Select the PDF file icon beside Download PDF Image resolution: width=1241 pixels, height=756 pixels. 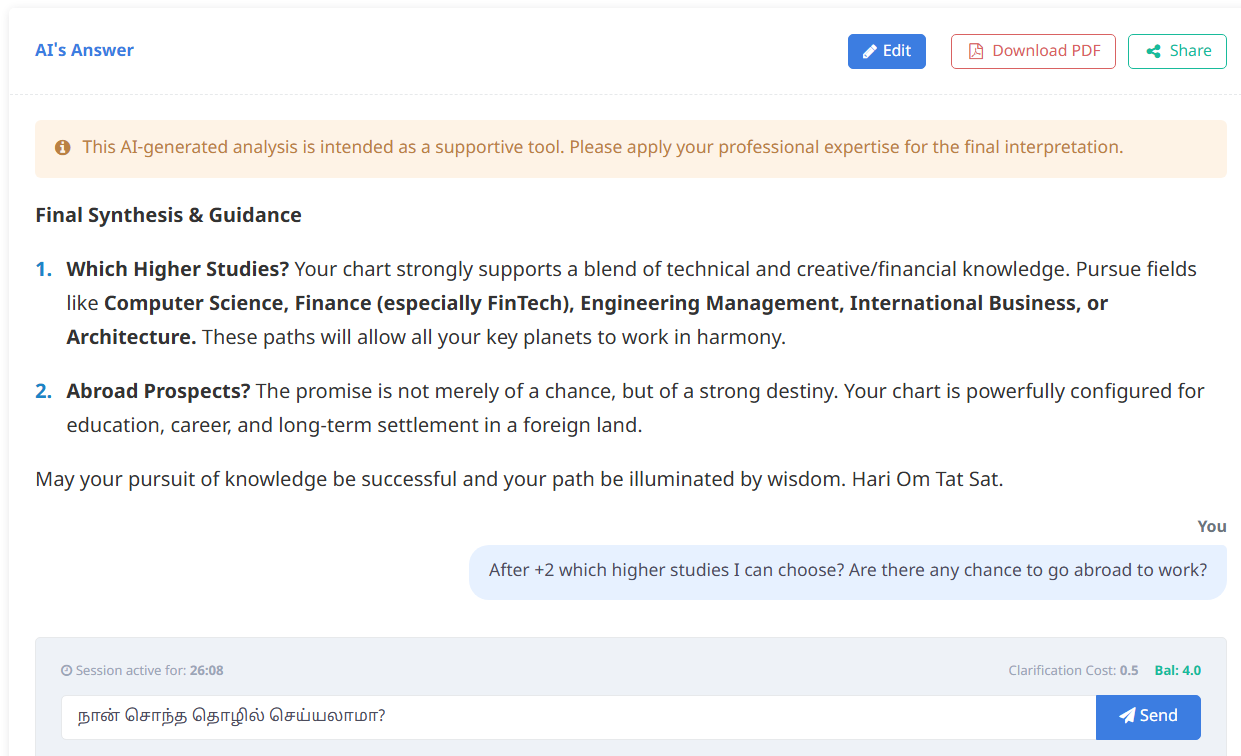974,51
